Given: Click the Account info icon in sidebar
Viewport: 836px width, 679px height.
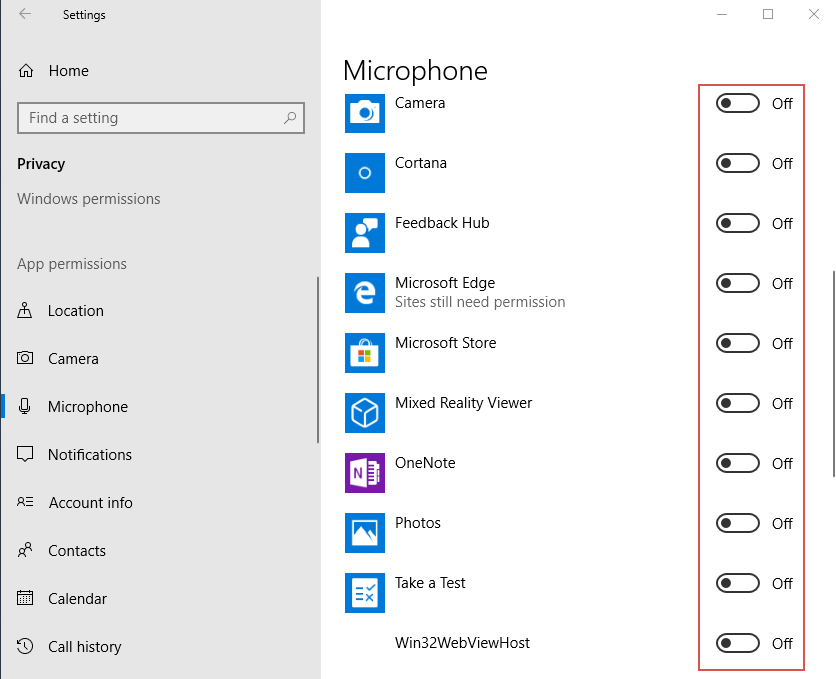Looking at the screenshot, I should click(25, 502).
